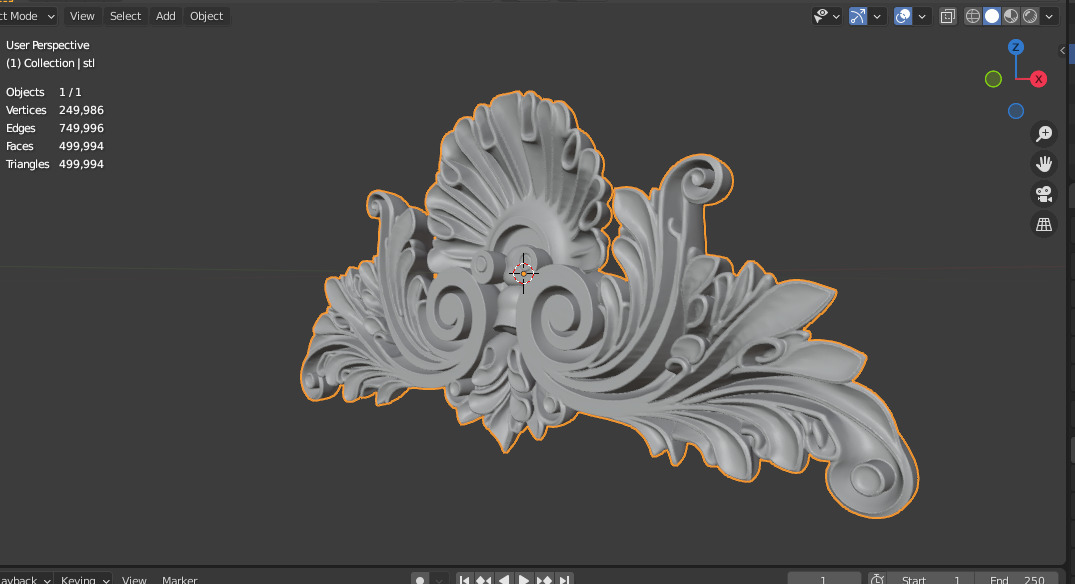Click the End frame field
Image resolution: width=1075 pixels, height=584 pixels.
[x=1016, y=580]
